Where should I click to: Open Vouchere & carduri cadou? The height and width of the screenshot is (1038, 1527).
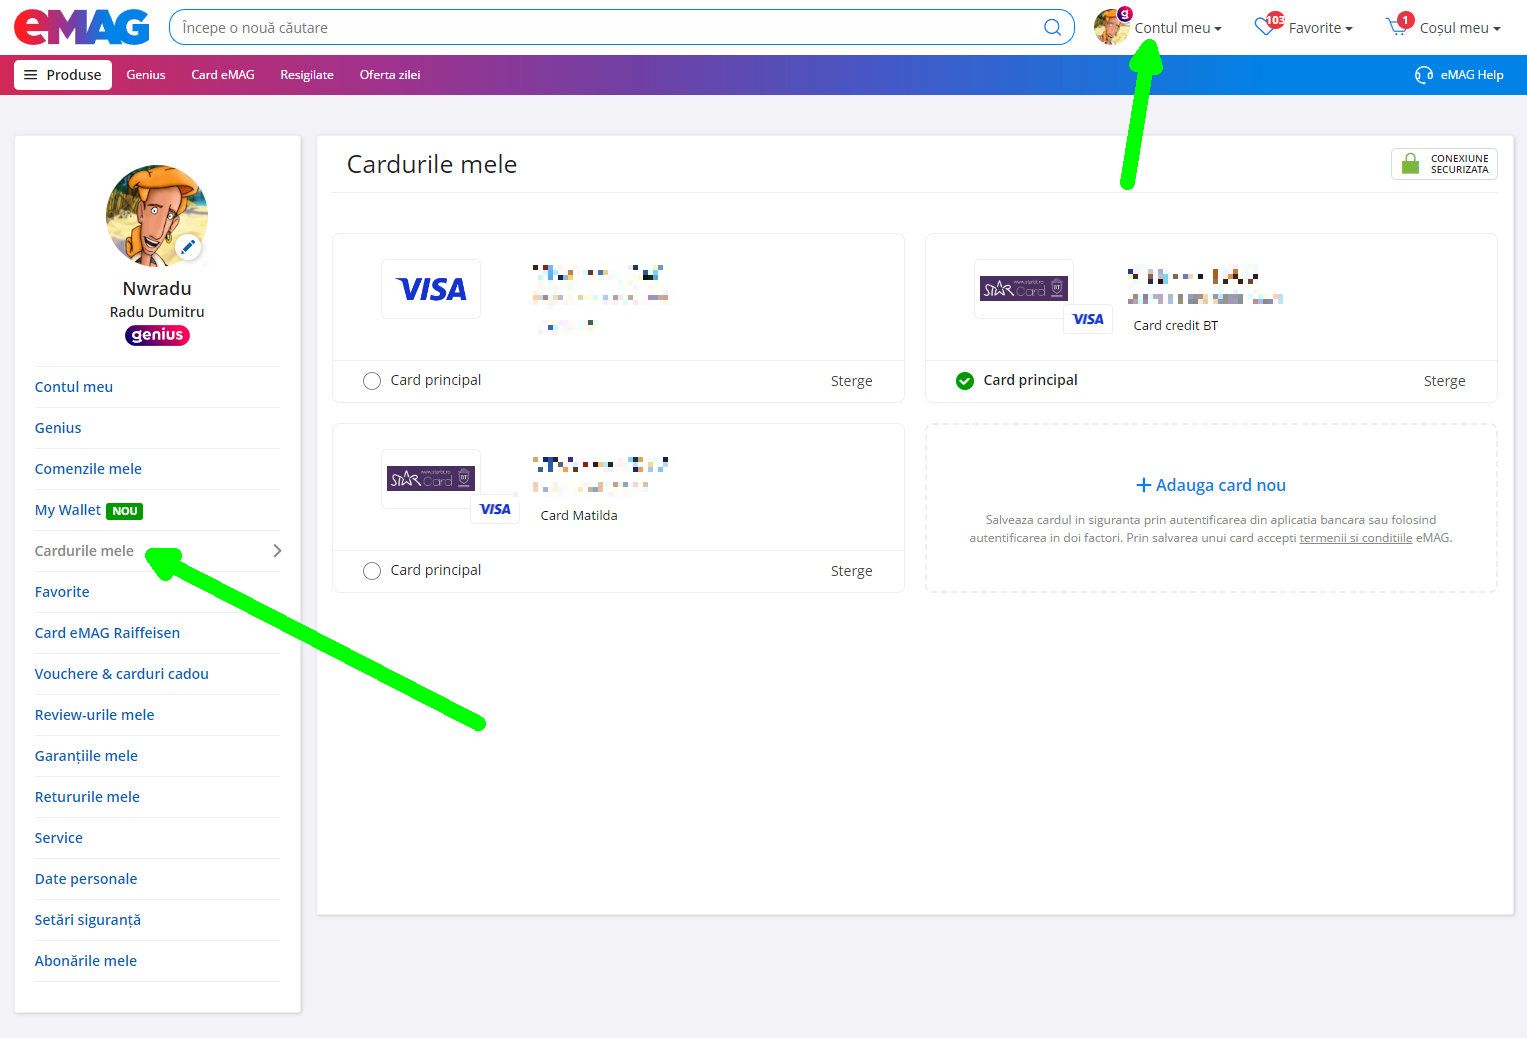(122, 674)
